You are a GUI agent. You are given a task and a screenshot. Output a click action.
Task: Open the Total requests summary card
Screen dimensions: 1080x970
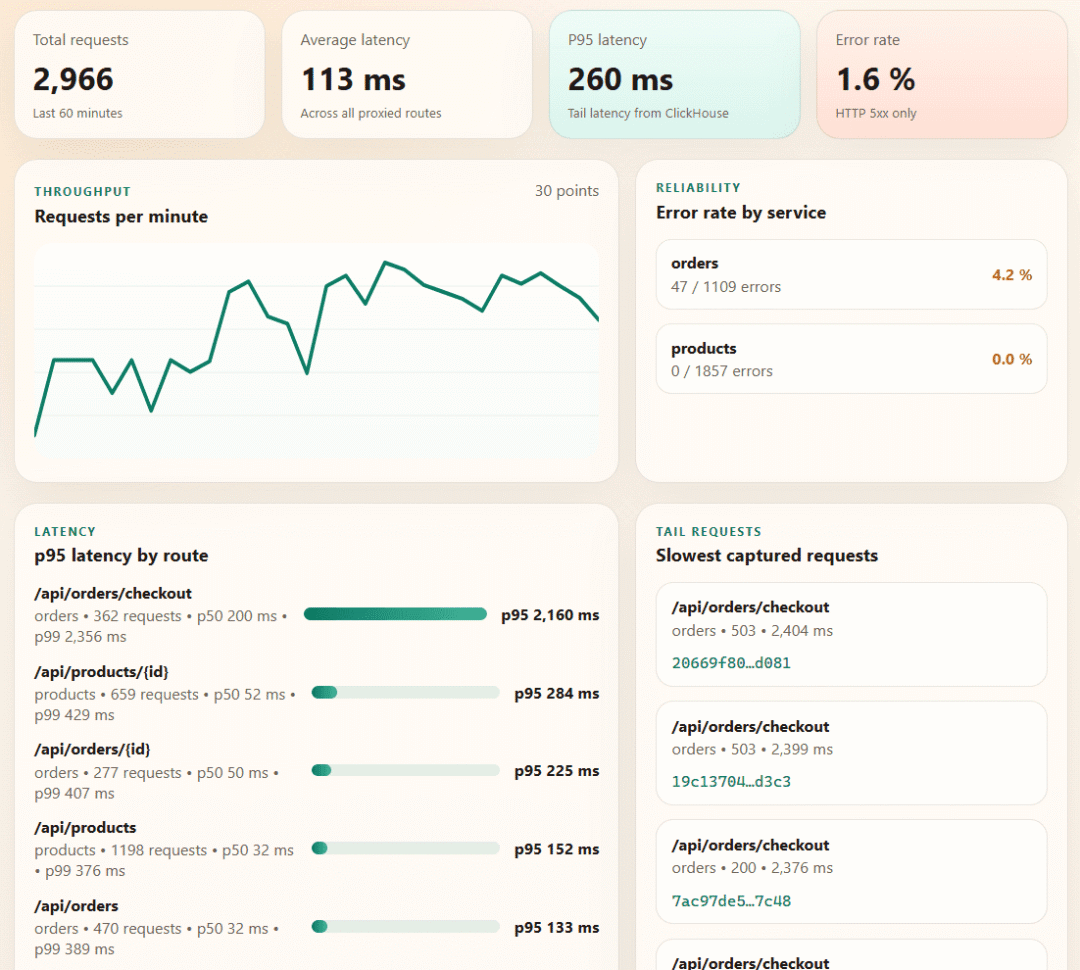click(140, 74)
